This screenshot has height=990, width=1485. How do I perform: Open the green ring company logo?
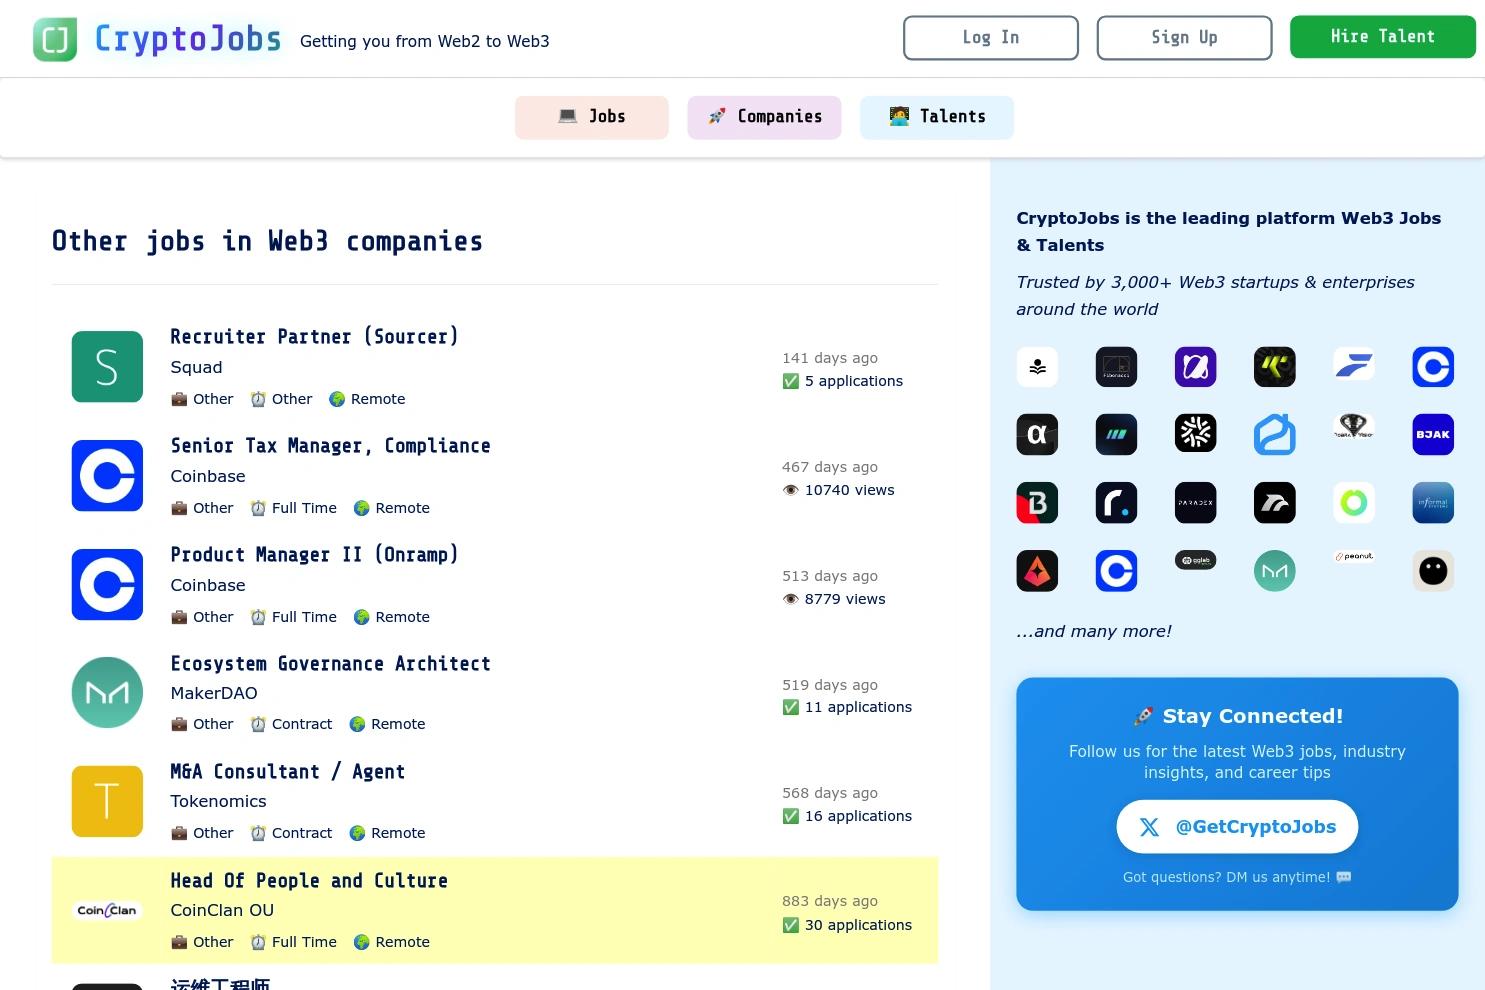coord(1354,502)
